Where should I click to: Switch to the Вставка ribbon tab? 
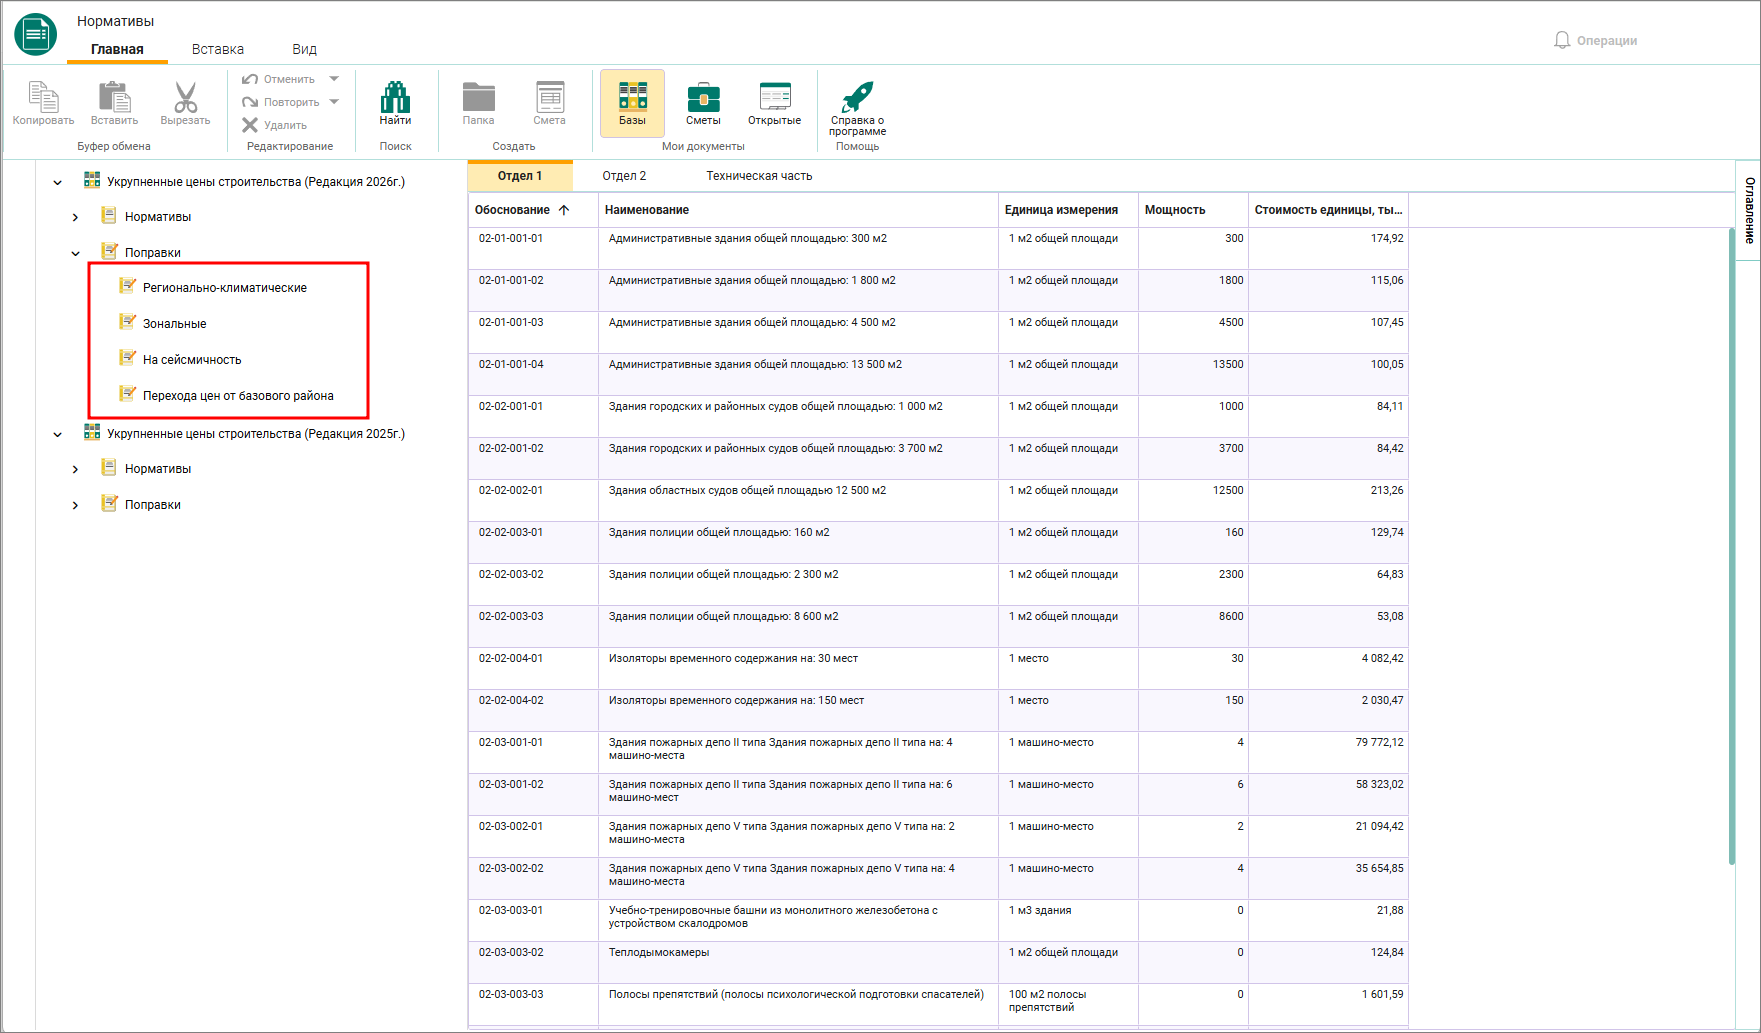coord(218,49)
